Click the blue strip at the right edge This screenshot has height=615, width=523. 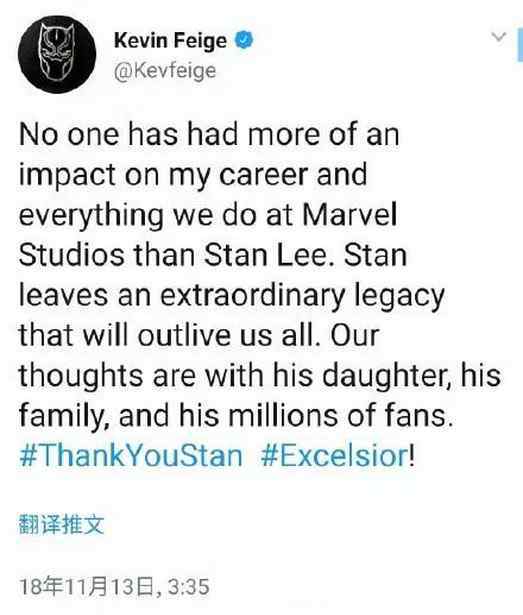[520, 44]
